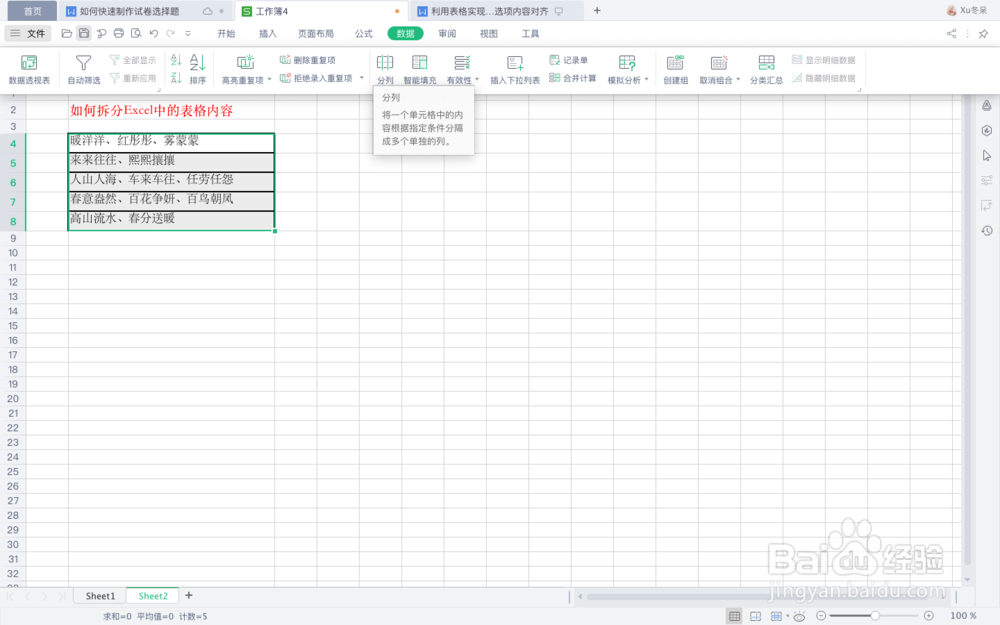Enable 拒绝录入重复项 option
Screen dimensions: 1000x625
(318, 78)
